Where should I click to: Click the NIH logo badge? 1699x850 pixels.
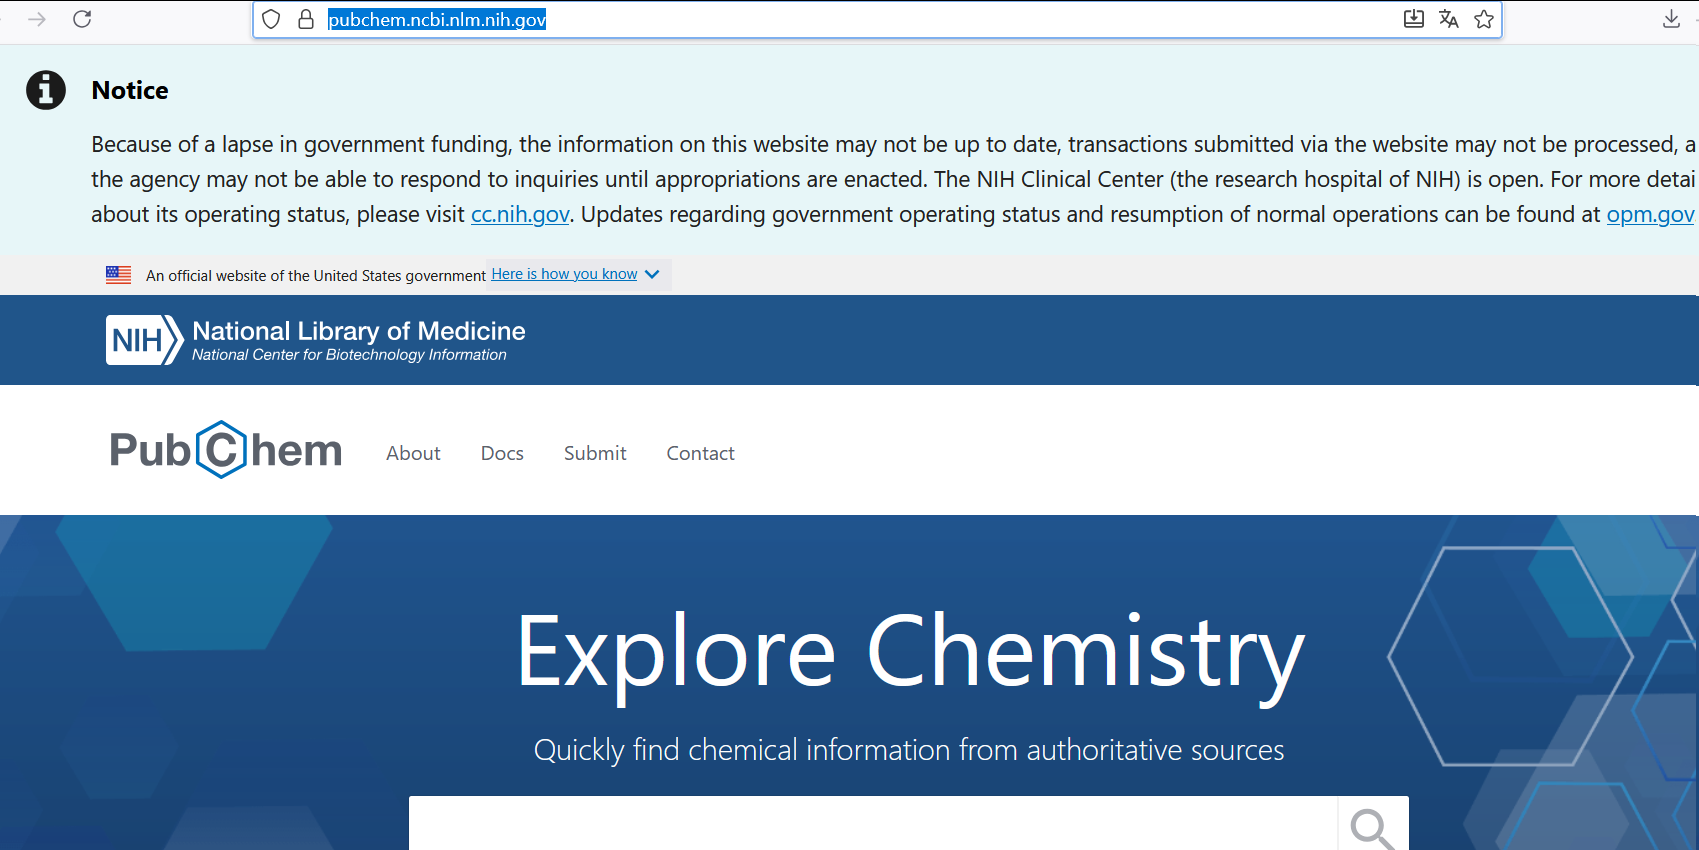coord(144,340)
